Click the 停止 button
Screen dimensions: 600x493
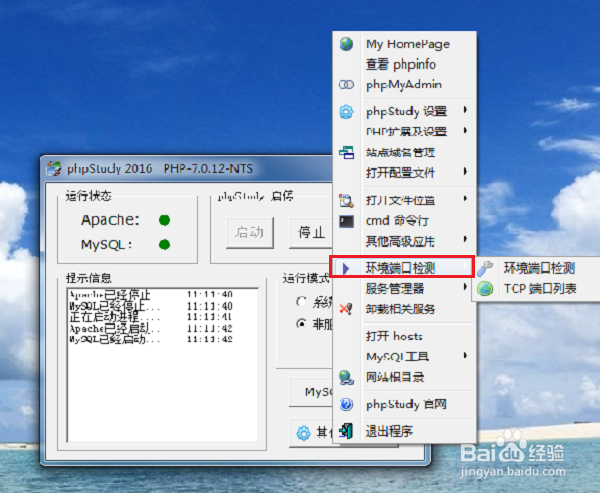[x=311, y=232]
